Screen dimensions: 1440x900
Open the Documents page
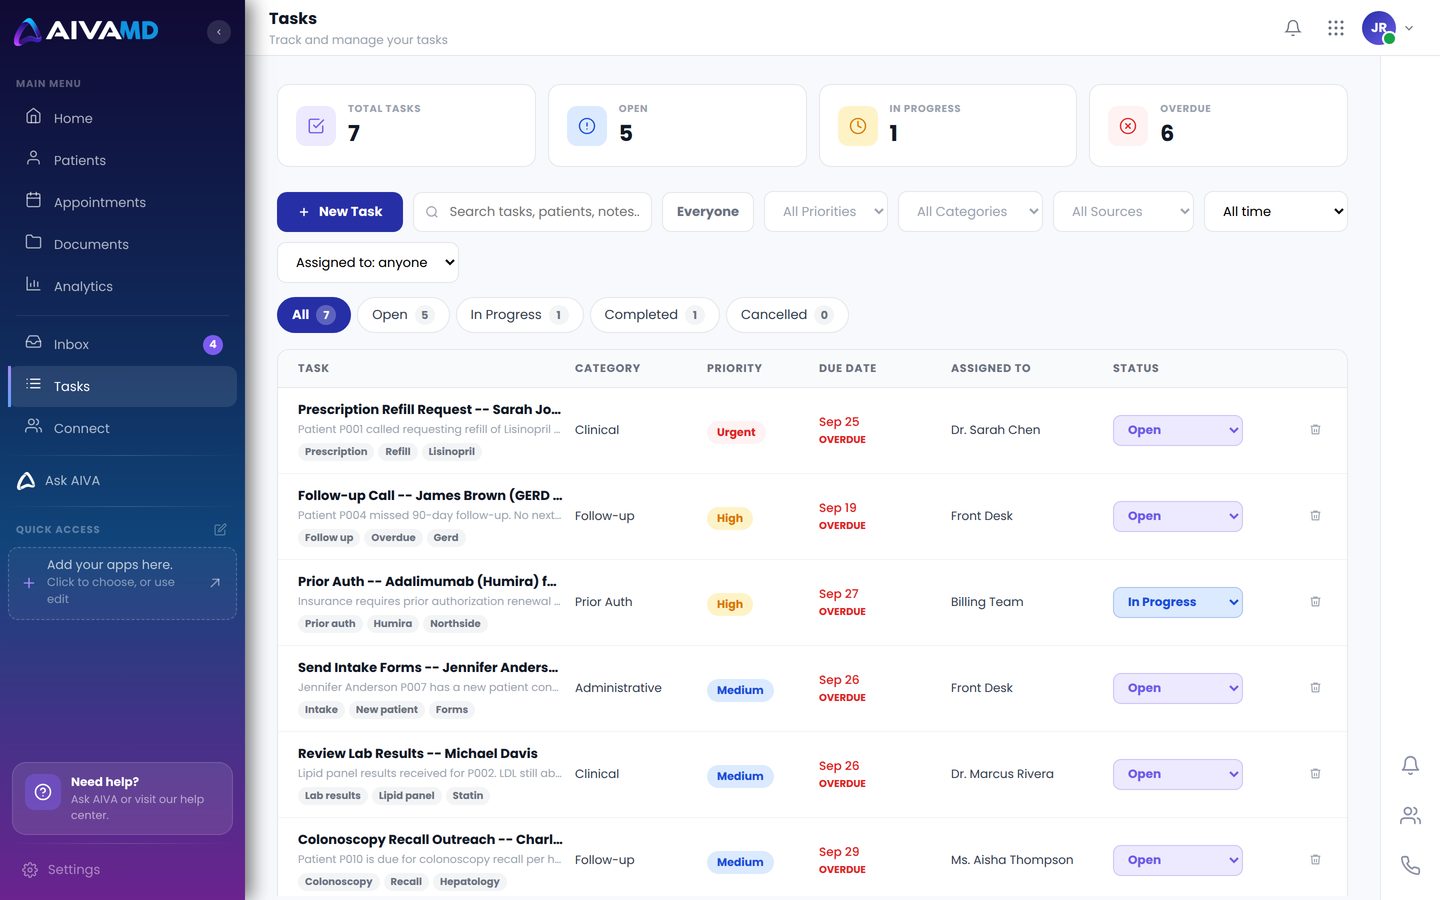click(x=122, y=245)
